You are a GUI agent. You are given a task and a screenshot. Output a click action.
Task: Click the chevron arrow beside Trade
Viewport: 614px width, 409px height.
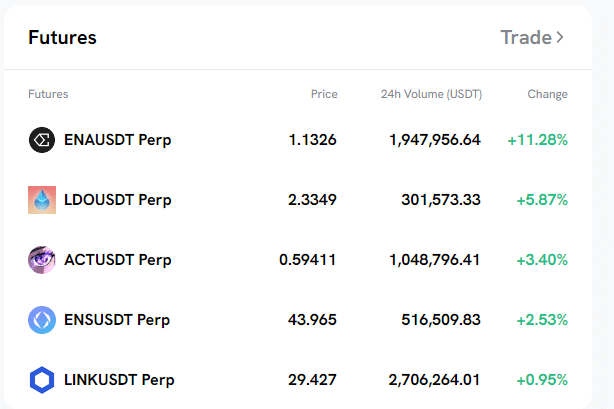(x=560, y=38)
